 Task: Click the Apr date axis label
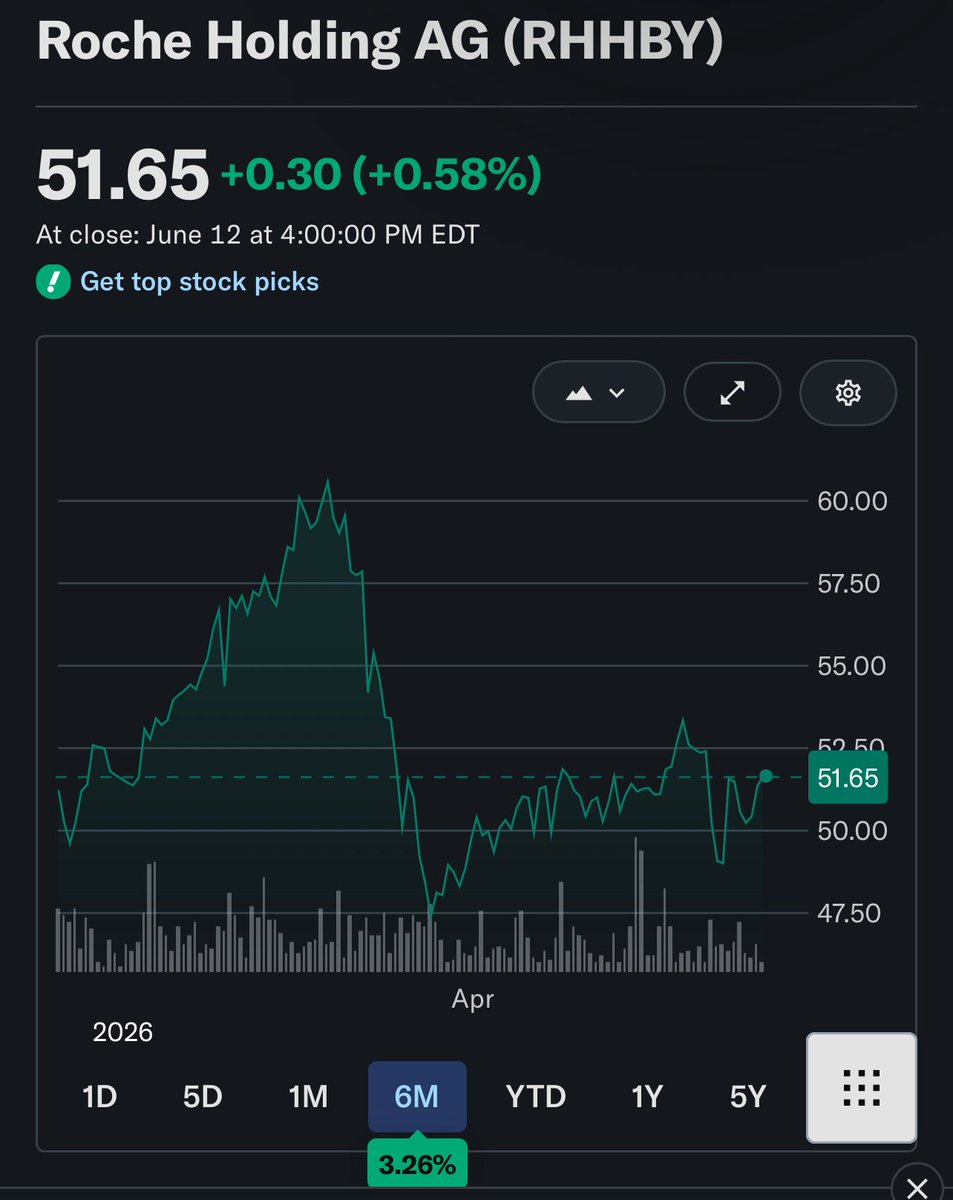click(x=473, y=998)
